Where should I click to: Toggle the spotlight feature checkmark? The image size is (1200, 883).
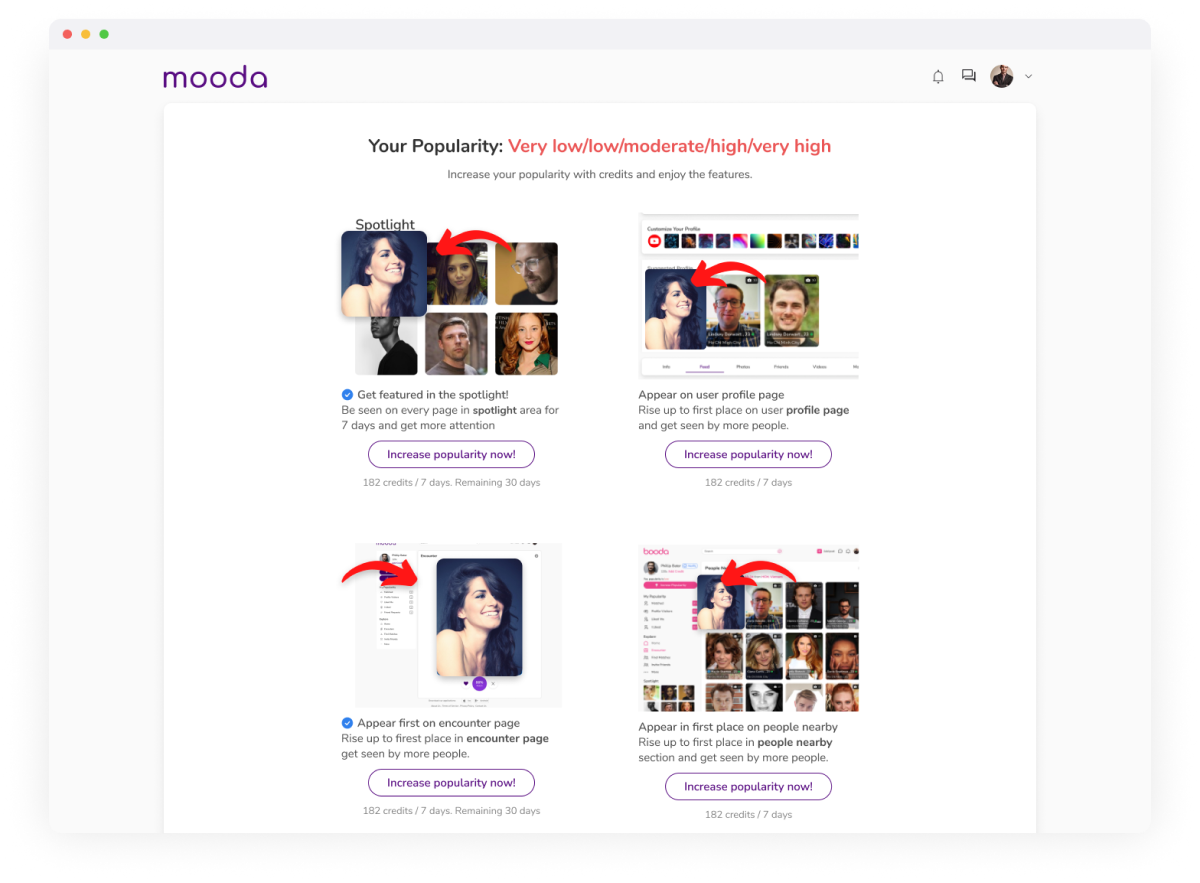tap(347, 395)
